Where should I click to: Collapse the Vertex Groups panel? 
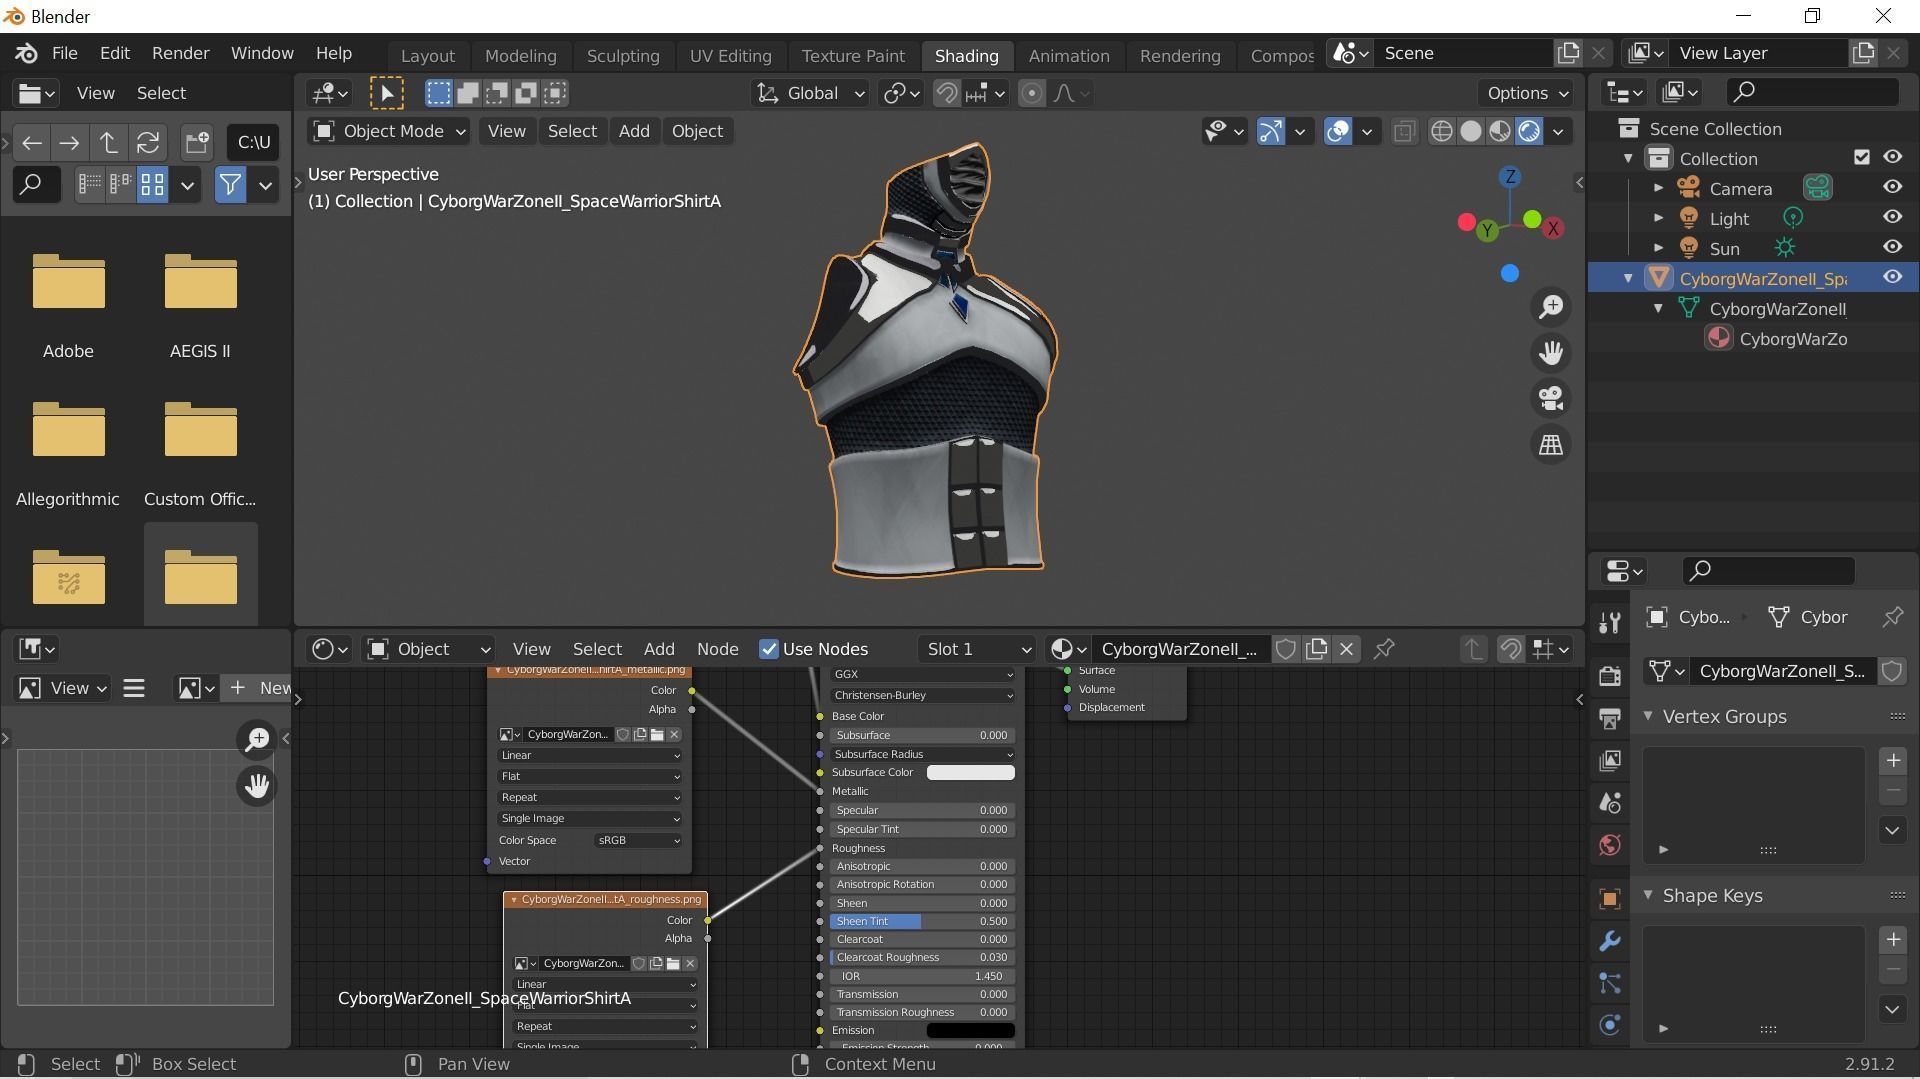pyautogui.click(x=1649, y=716)
